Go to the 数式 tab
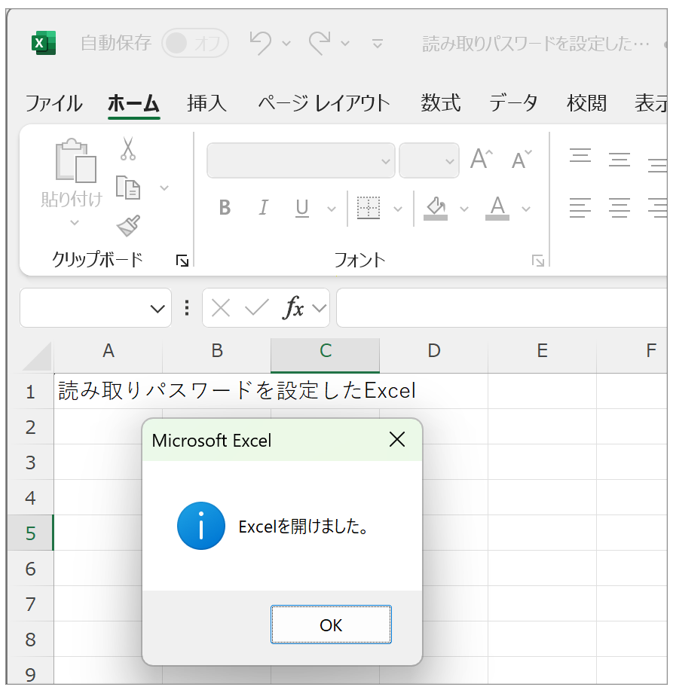Image resolution: width=677 pixels, height=693 pixels. point(440,103)
